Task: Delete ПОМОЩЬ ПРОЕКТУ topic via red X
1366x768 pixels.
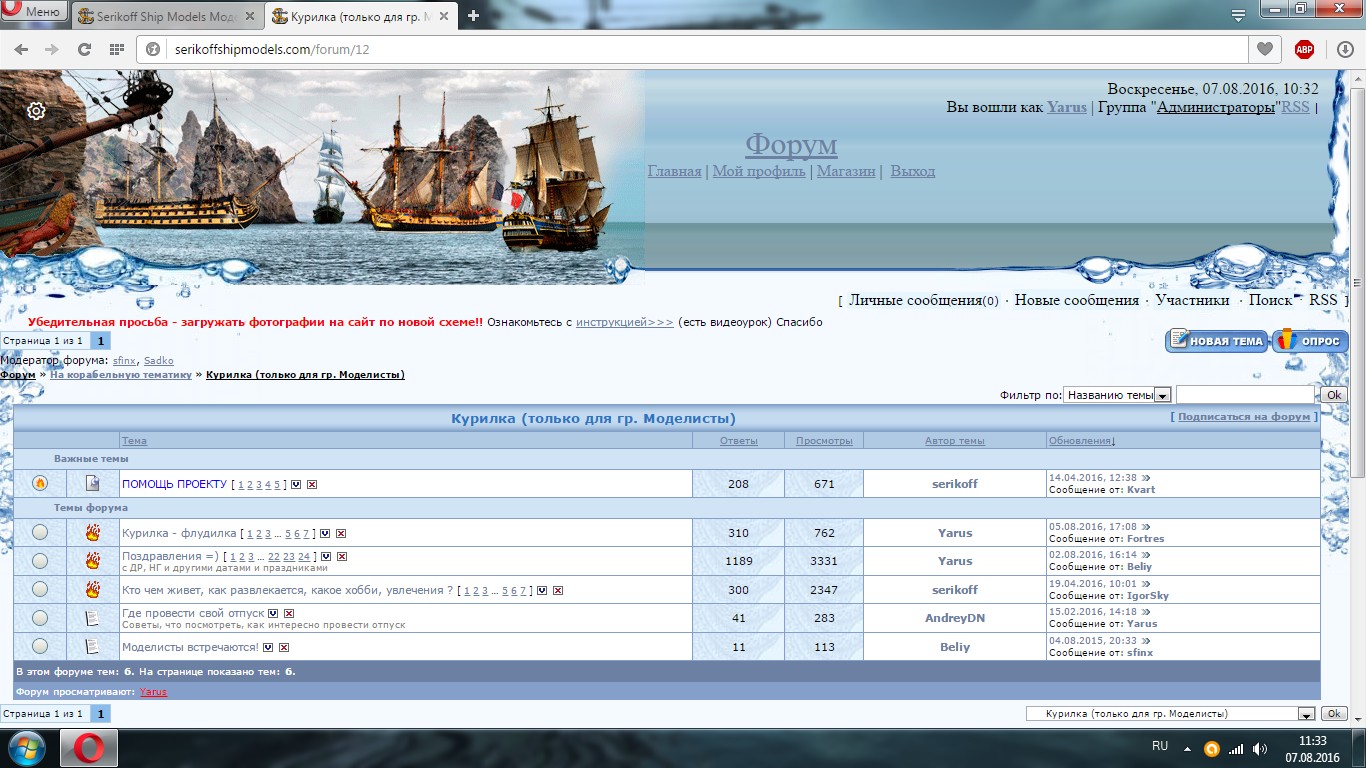Action: coord(312,484)
